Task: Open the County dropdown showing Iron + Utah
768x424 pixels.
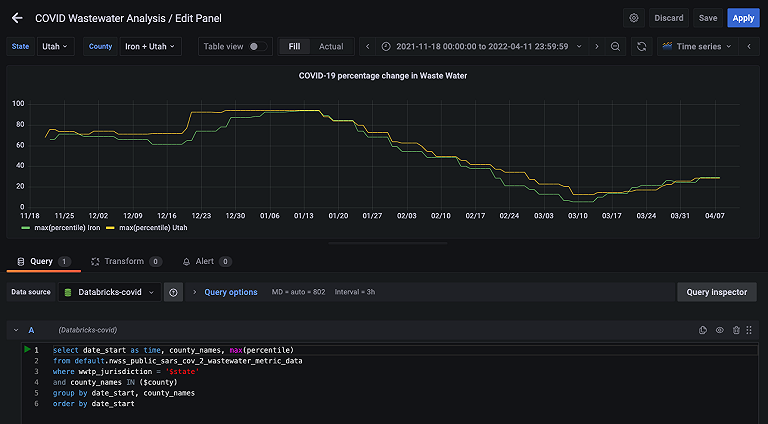Action: [x=150, y=47]
